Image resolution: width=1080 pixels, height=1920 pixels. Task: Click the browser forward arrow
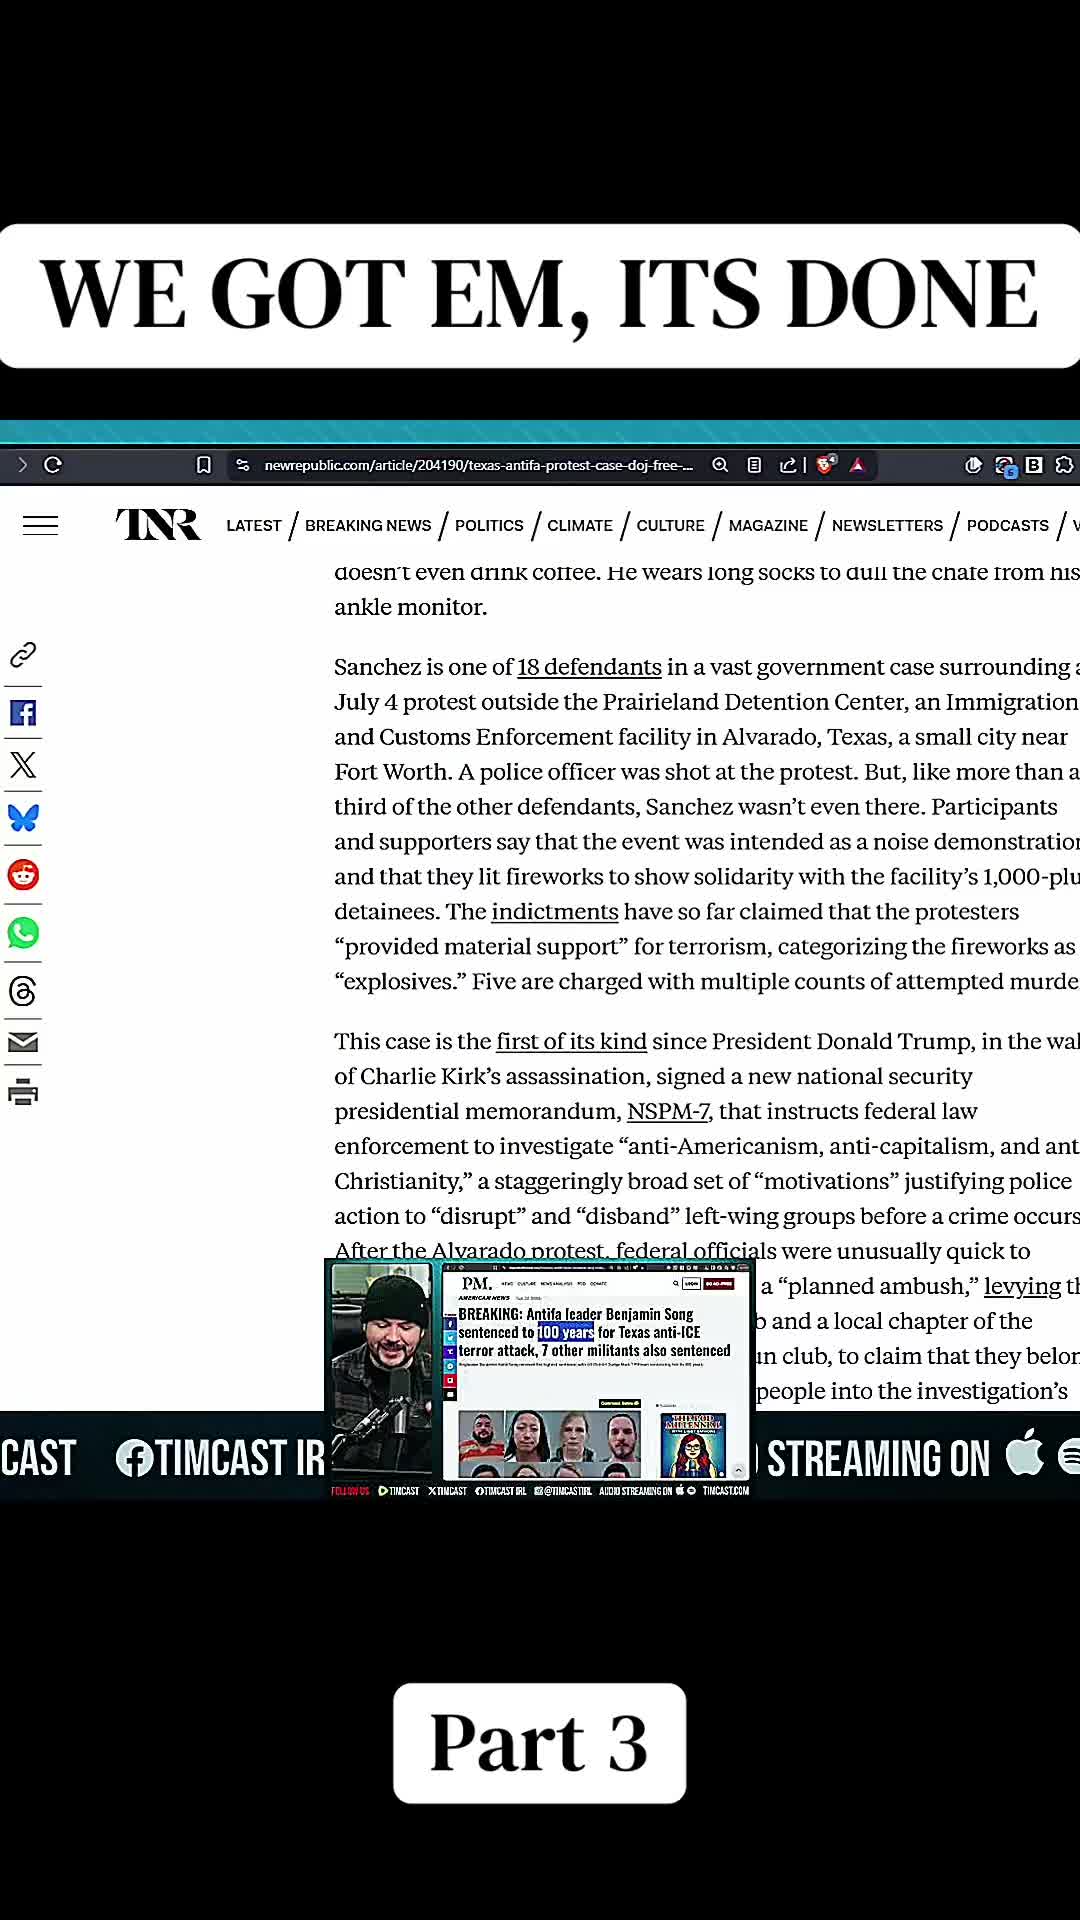[x=22, y=465]
